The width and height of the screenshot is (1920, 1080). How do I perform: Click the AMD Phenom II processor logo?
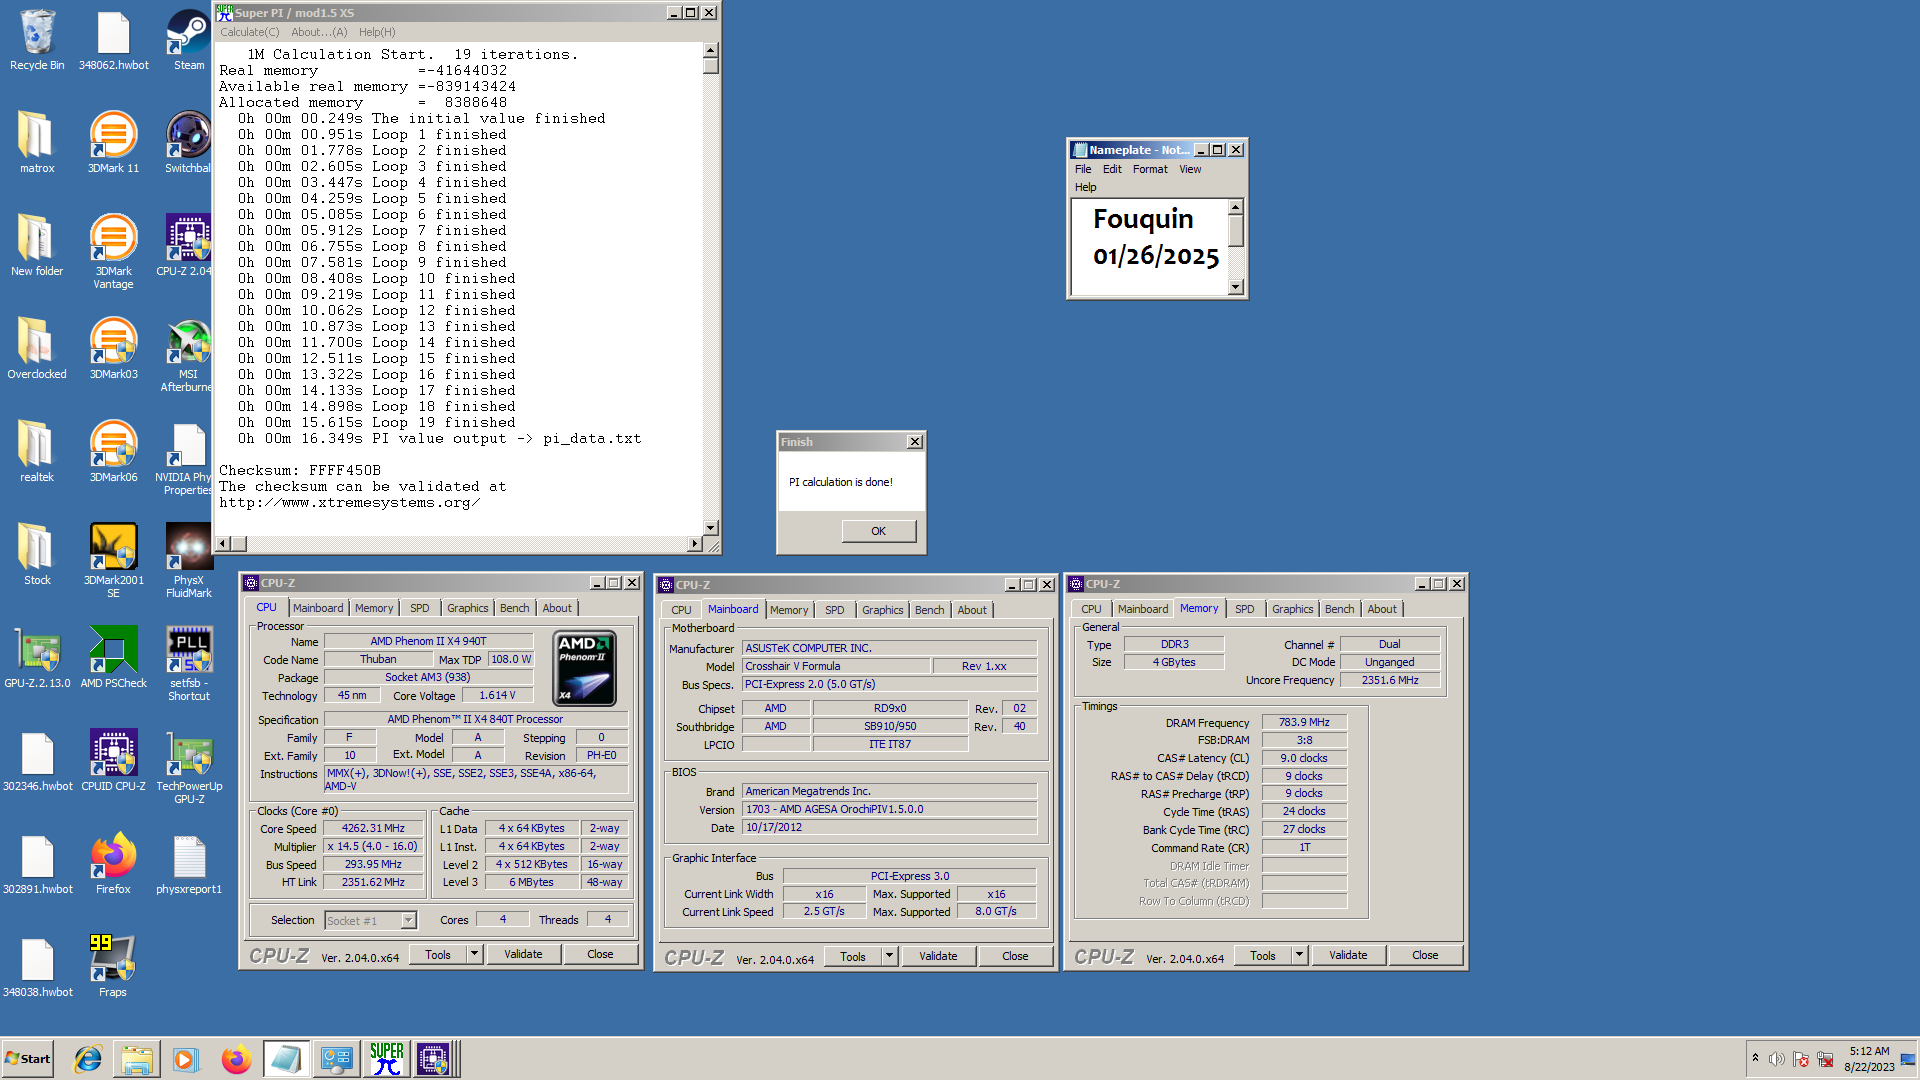tap(585, 668)
